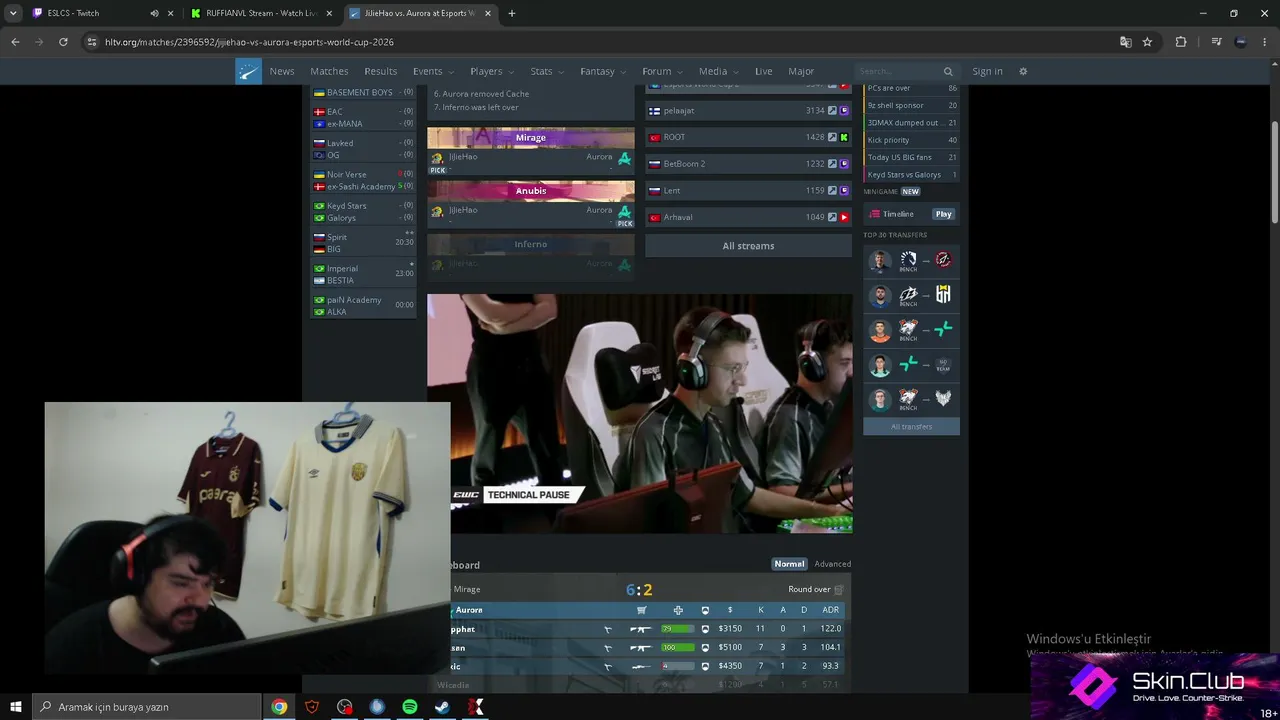Open the Chrome tab search dropdown arrow
The image size is (1280, 720).
click(13, 13)
